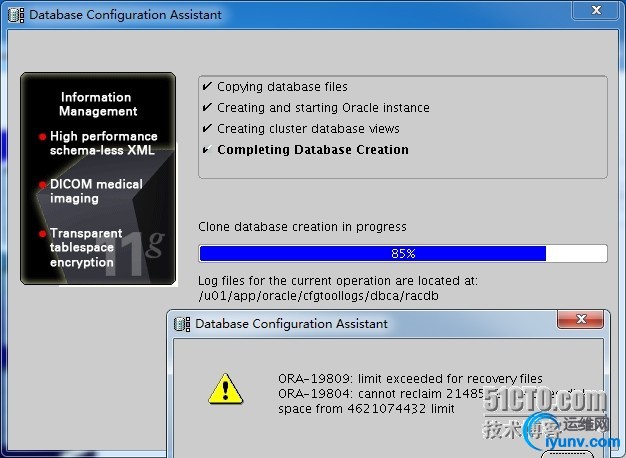Click checkmark beside Creating cluster database views
Screen dimensions: 626x458
207,128
